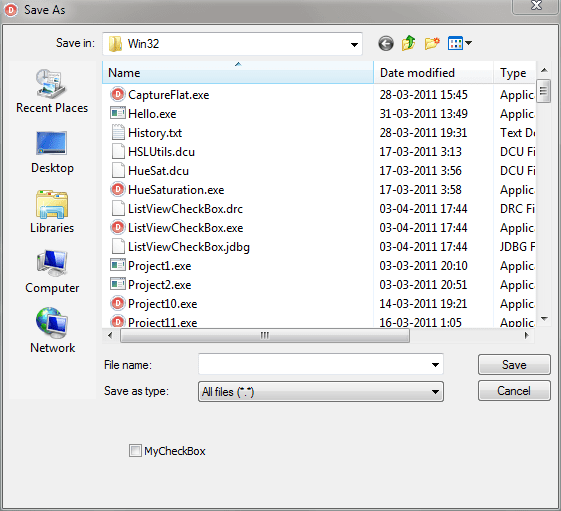Viewport: 561px width, 511px height.
Task: Click the Hello.exe file icon
Action: [118, 113]
